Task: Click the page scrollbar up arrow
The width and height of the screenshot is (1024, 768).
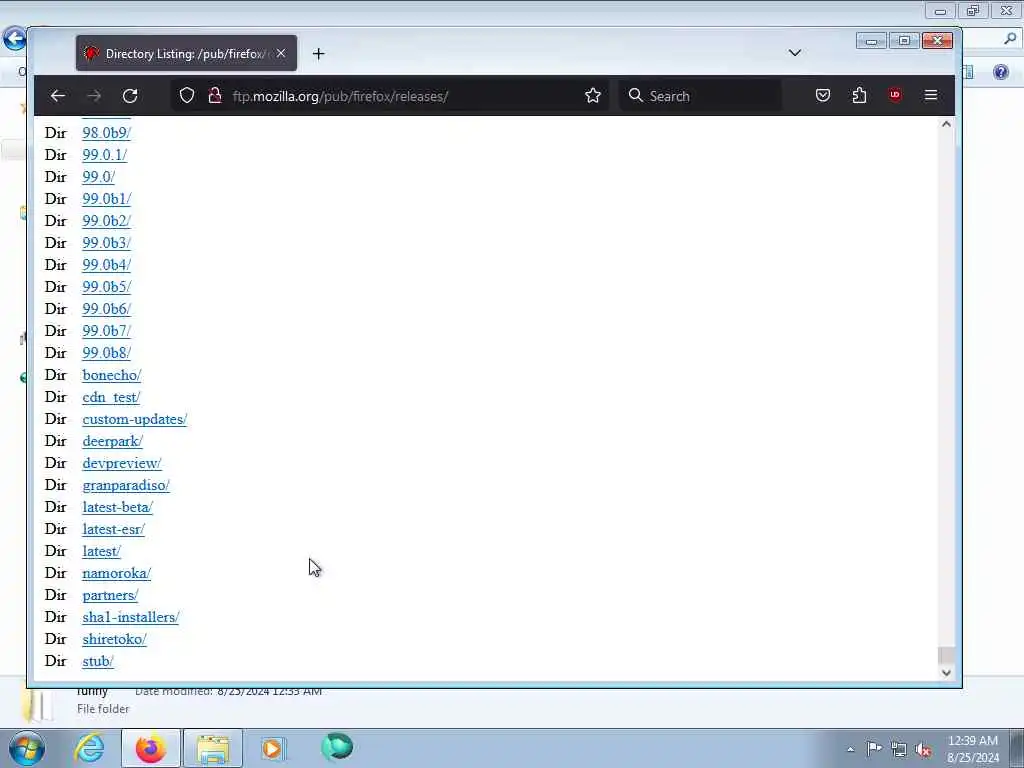Action: pyautogui.click(x=946, y=124)
